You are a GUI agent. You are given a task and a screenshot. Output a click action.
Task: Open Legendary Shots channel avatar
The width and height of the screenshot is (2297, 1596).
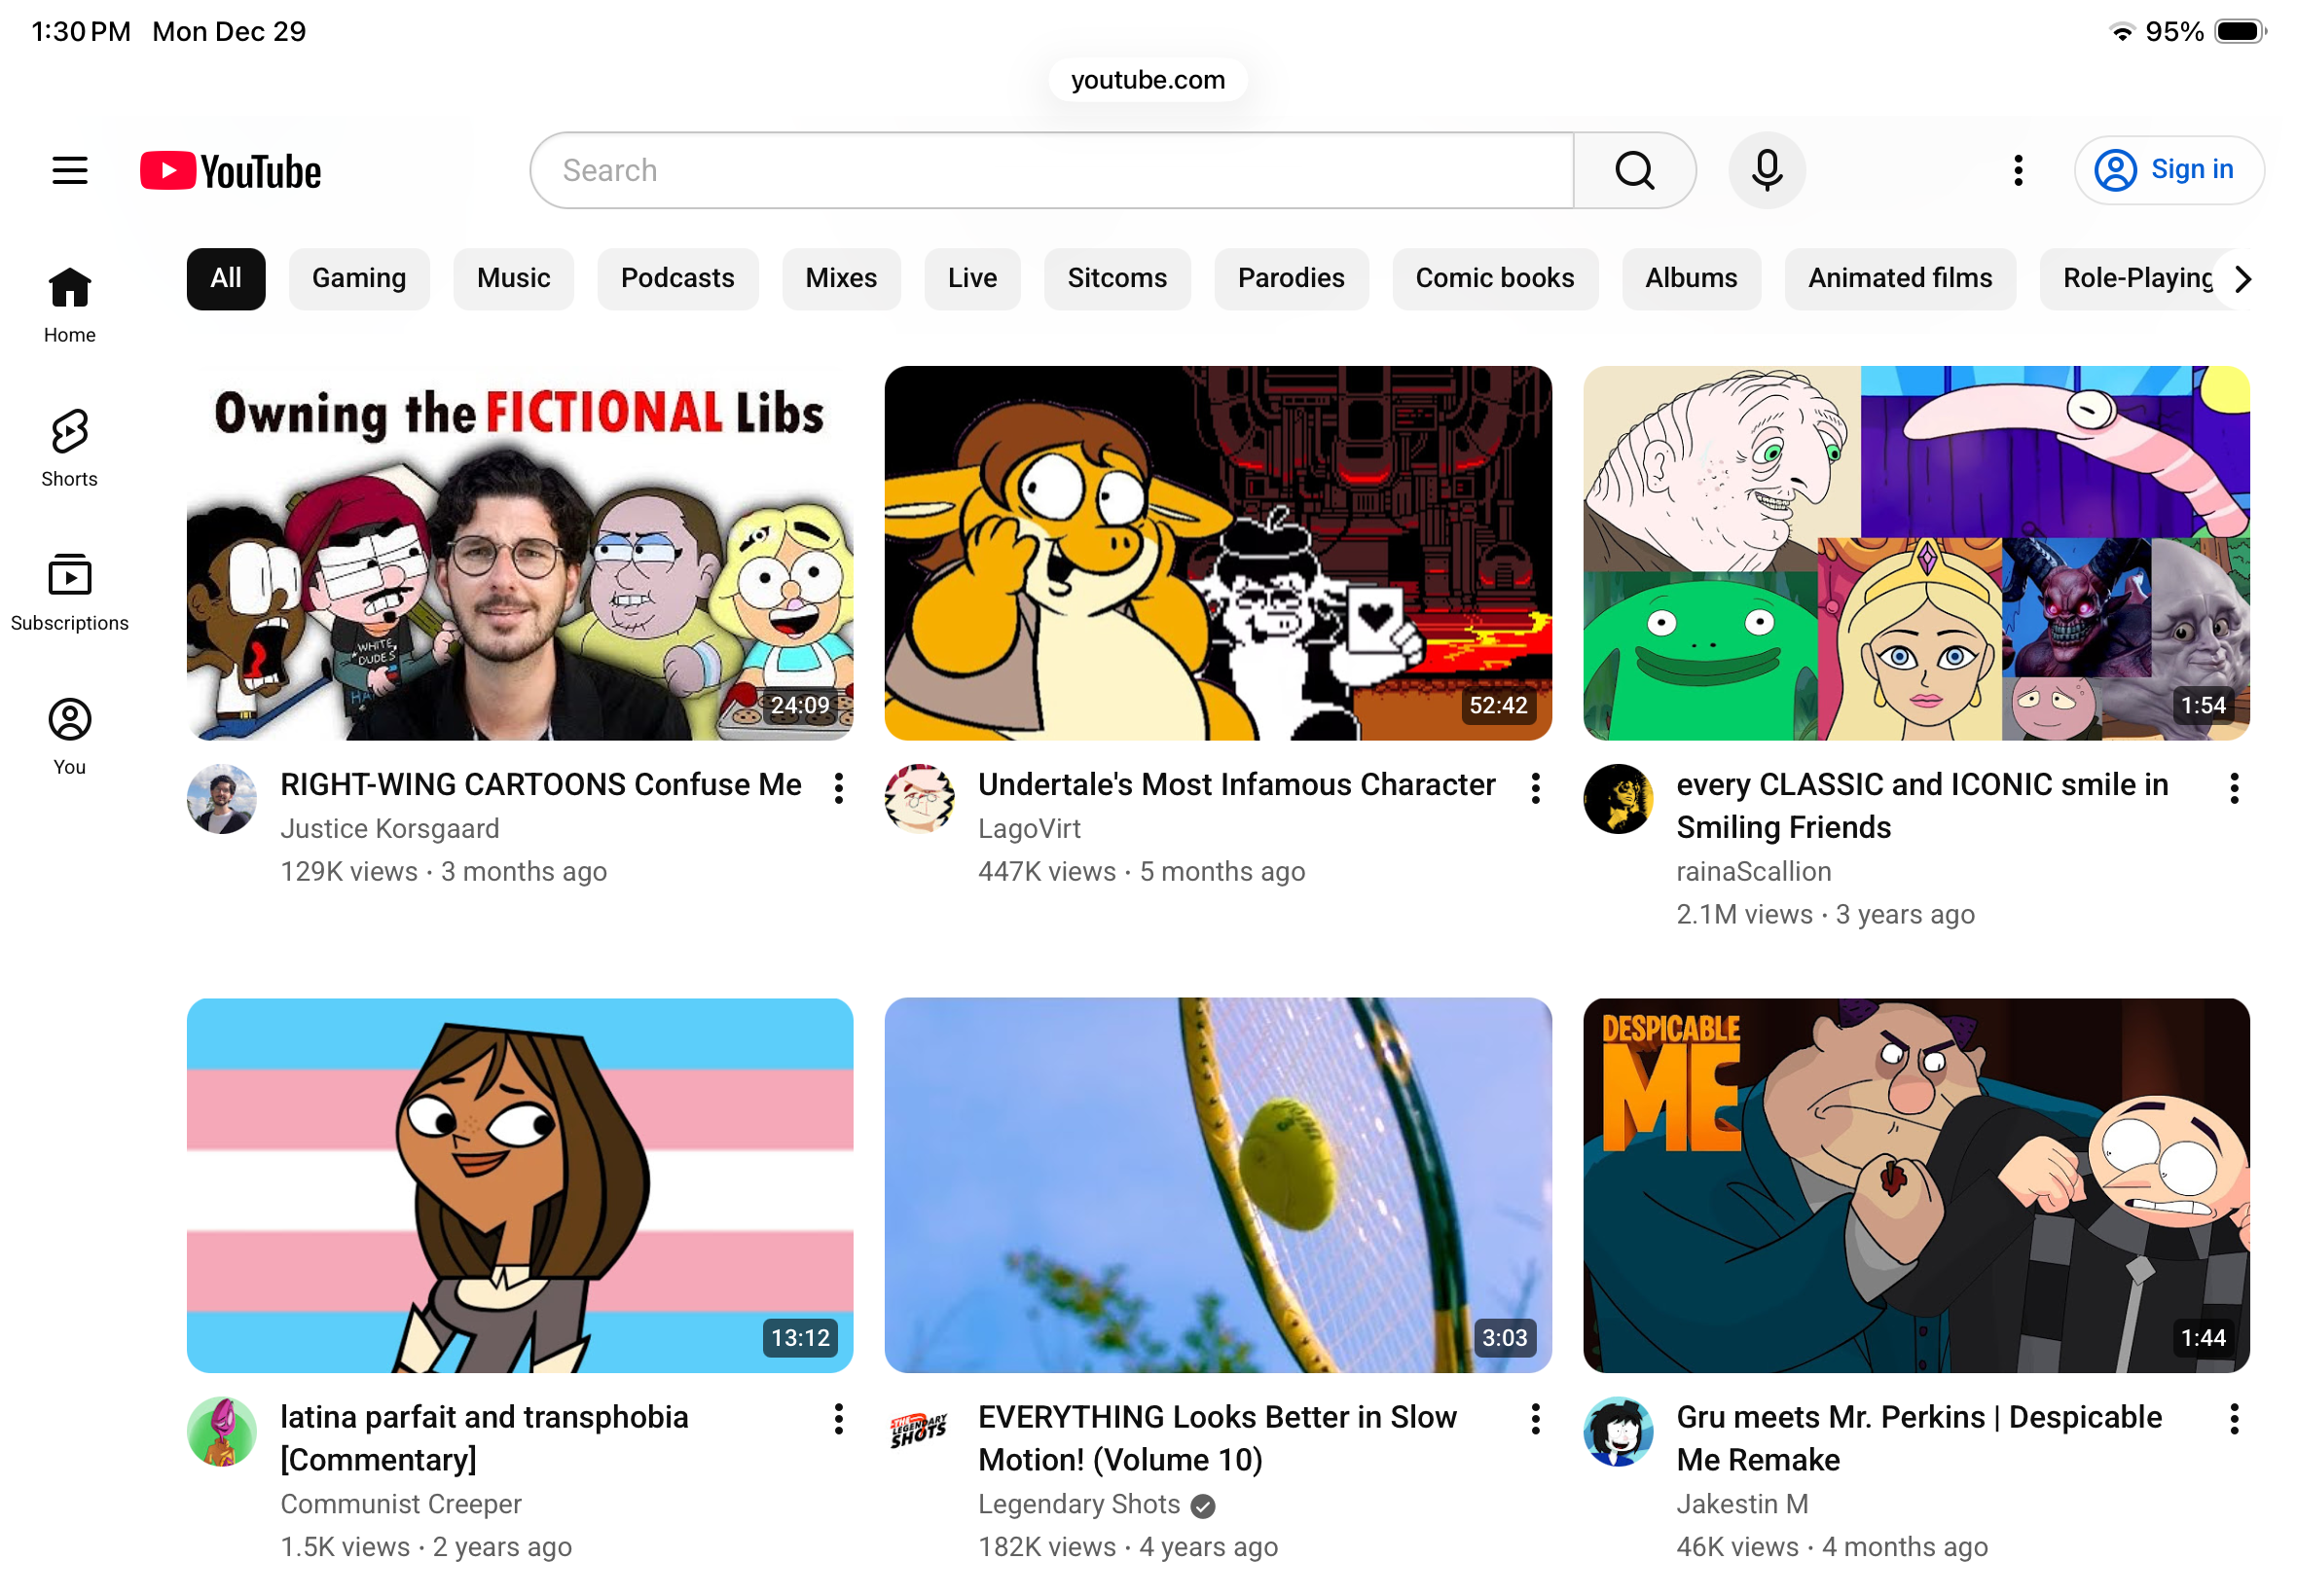[x=918, y=1431]
